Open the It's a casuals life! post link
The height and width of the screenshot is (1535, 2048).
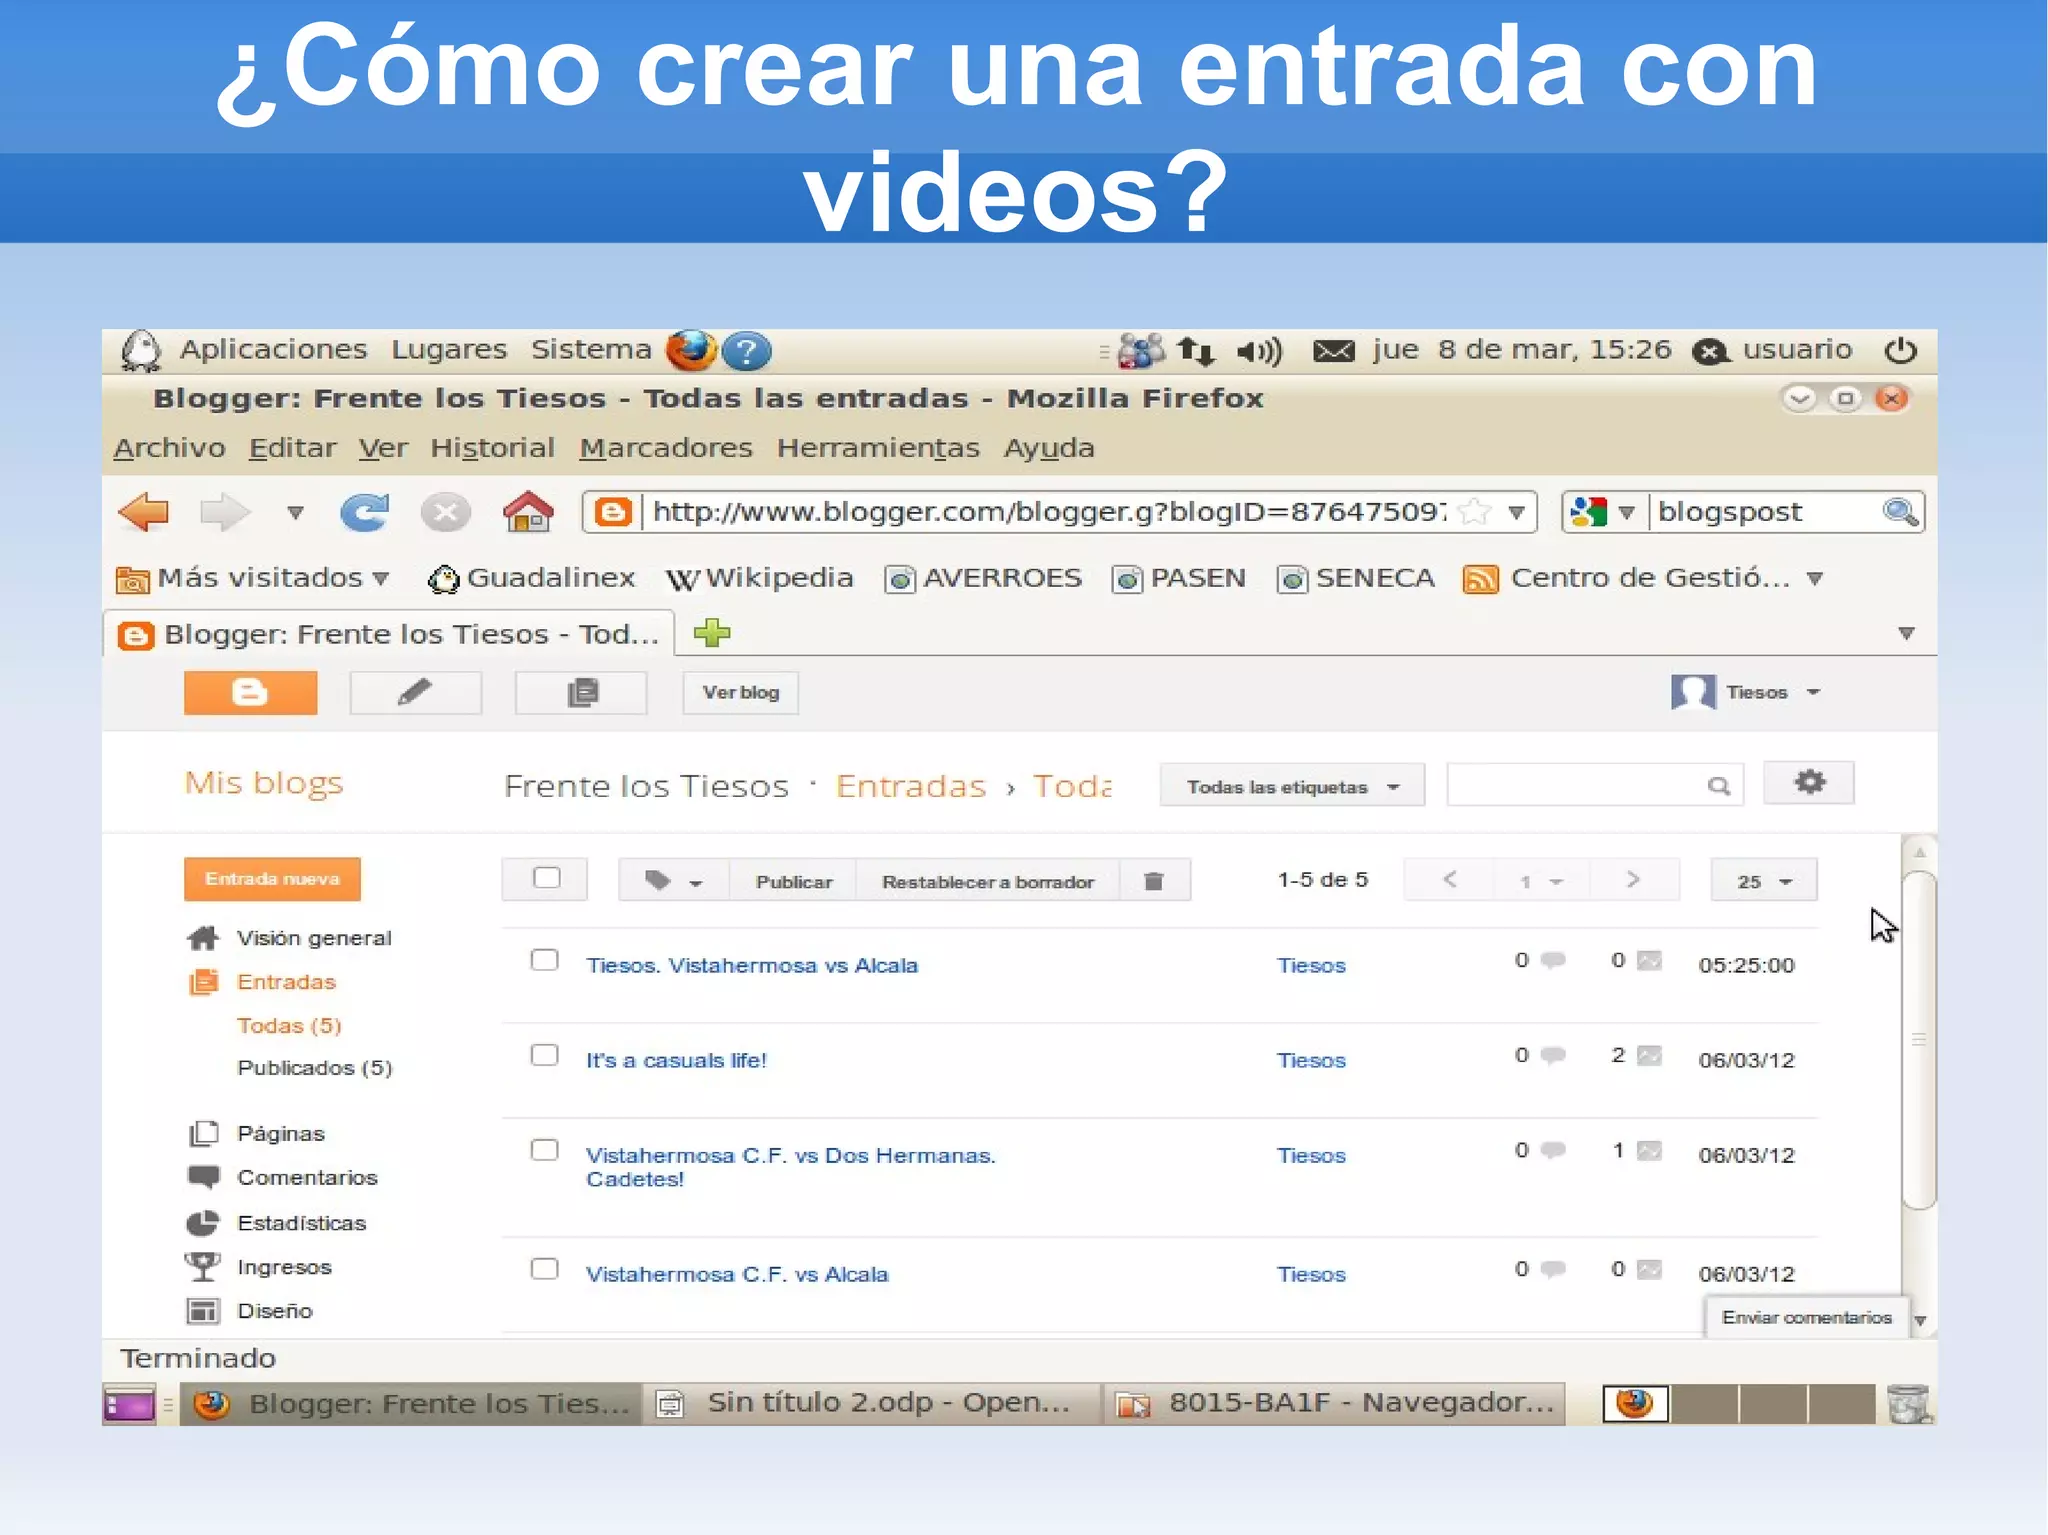click(x=676, y=1060)
